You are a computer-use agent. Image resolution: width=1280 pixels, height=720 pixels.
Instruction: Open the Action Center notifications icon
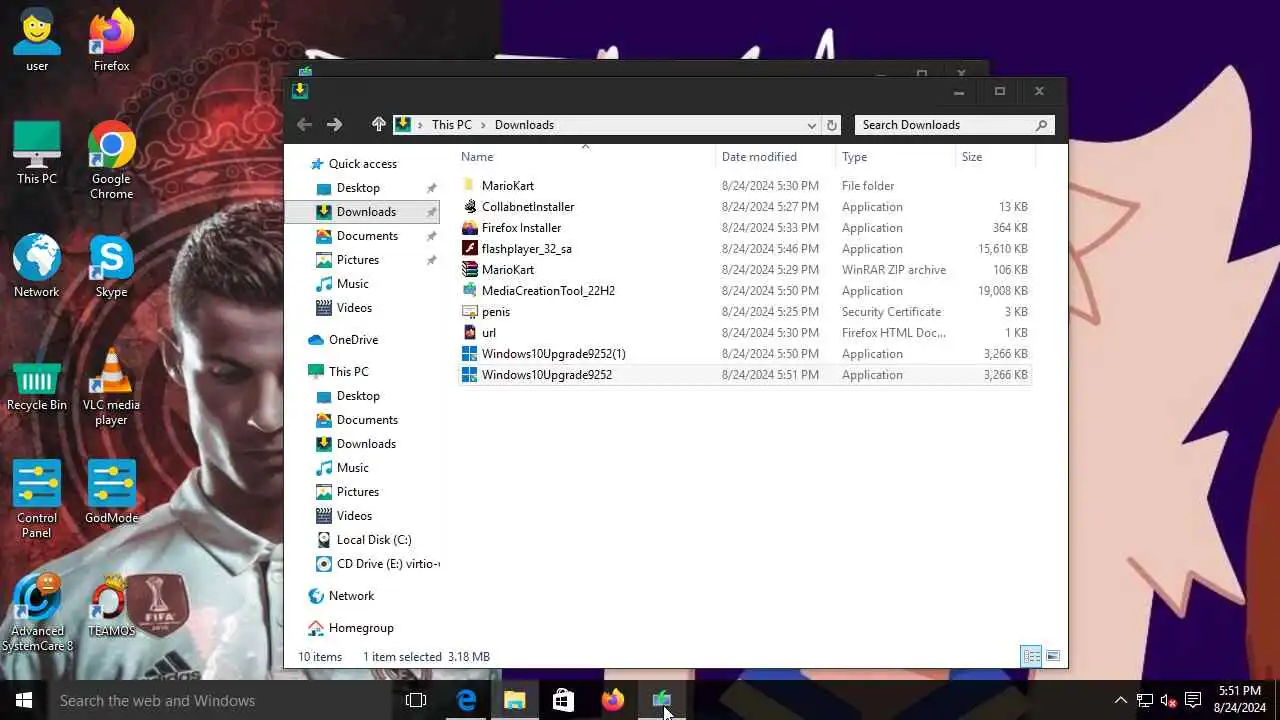[x=1192, y=700]
